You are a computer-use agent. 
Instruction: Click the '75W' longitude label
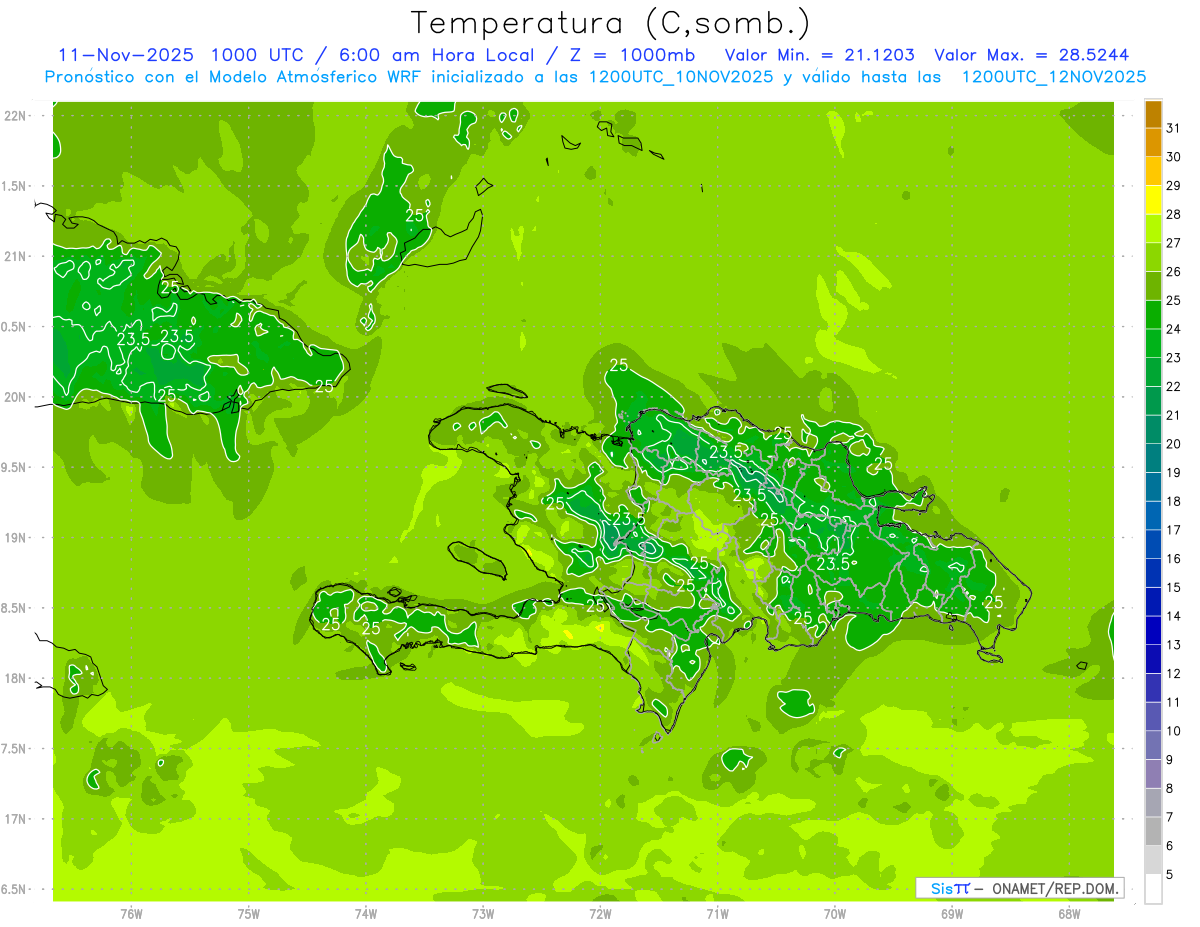click(x=249, y=914)
